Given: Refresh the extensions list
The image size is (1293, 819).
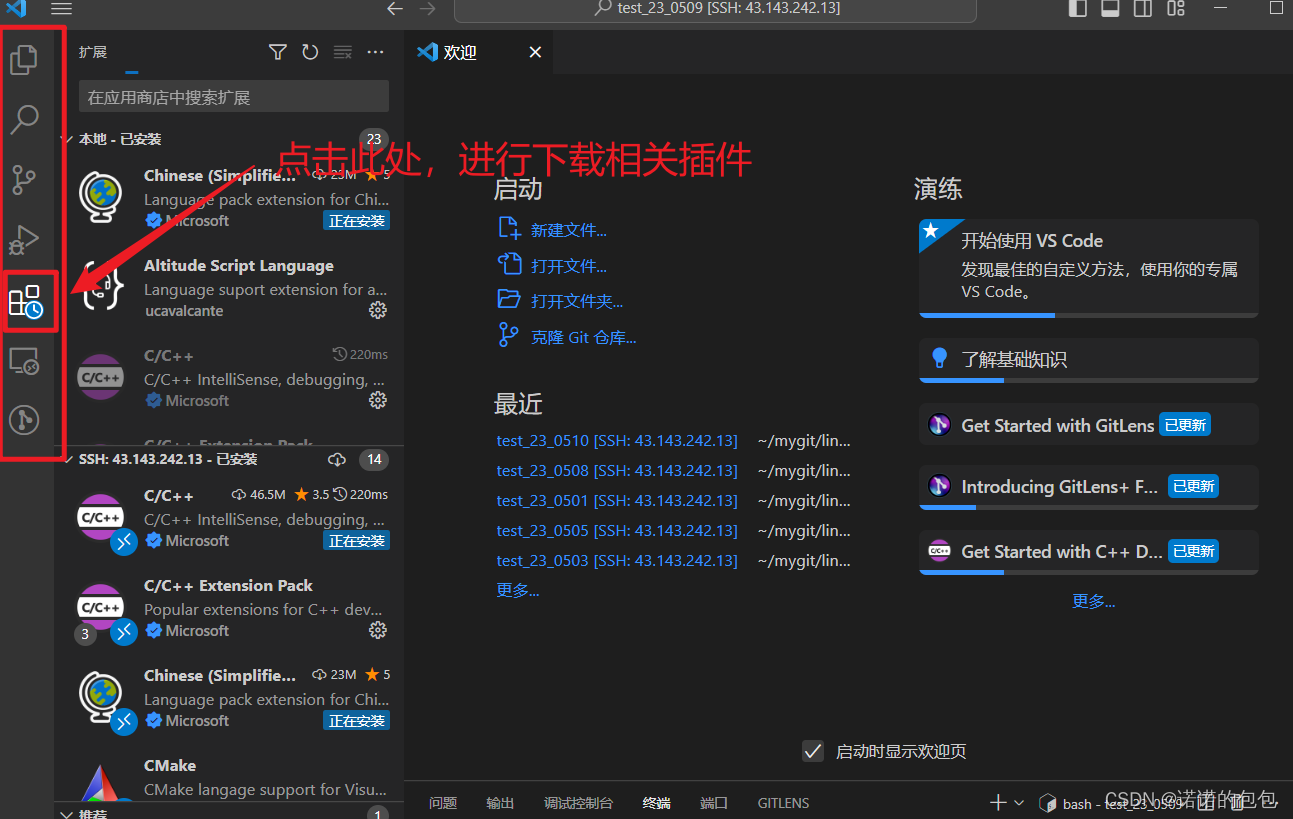Looking at the screenshot, I should (x=310, y=52).
